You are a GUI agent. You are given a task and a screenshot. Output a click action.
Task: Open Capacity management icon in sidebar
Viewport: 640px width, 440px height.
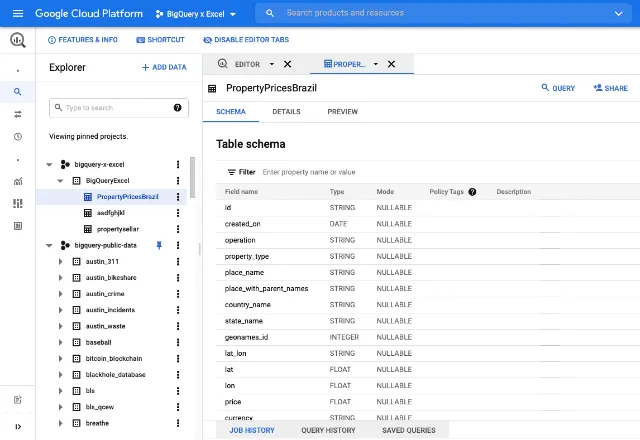(x=18, y=203)
